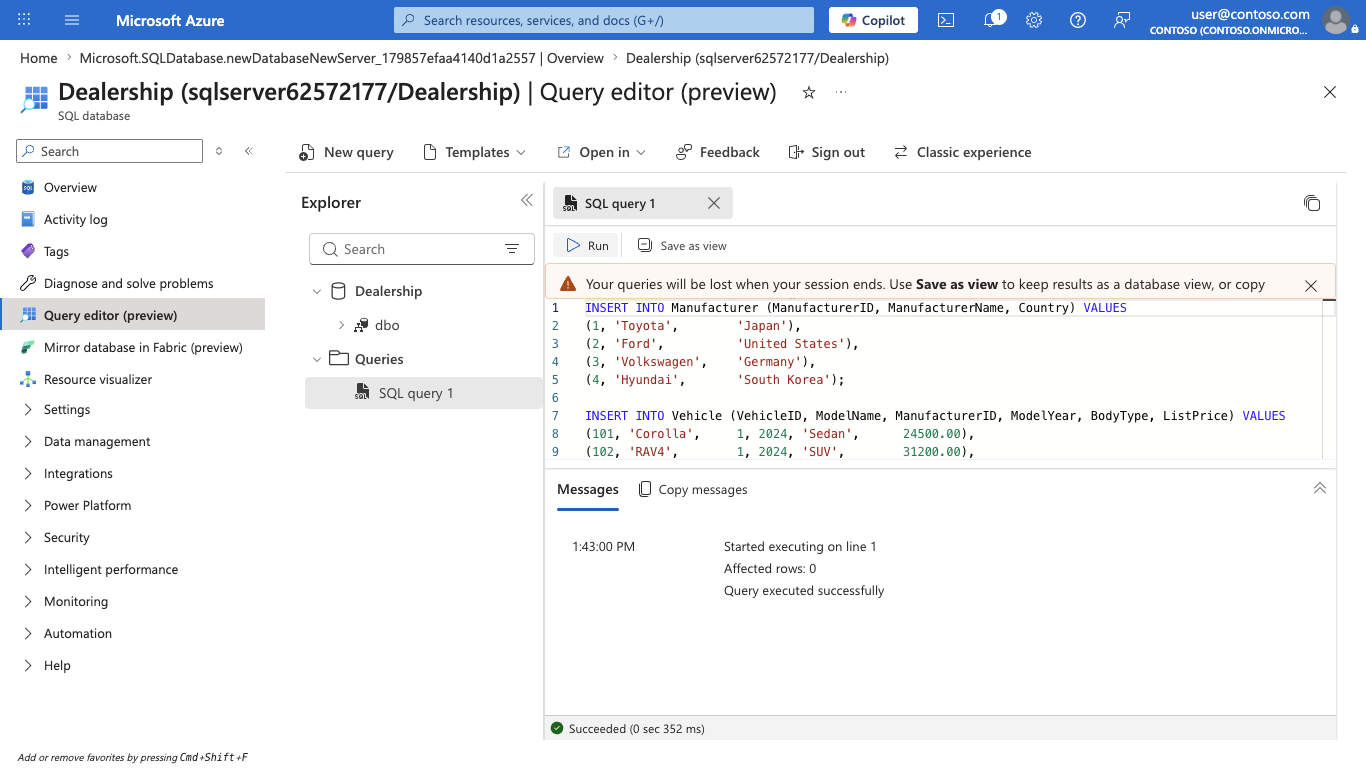Expand the dbo schema node
Image resolution: width=1366 pixels, height=768 pixels.
(x=341, y=325)
